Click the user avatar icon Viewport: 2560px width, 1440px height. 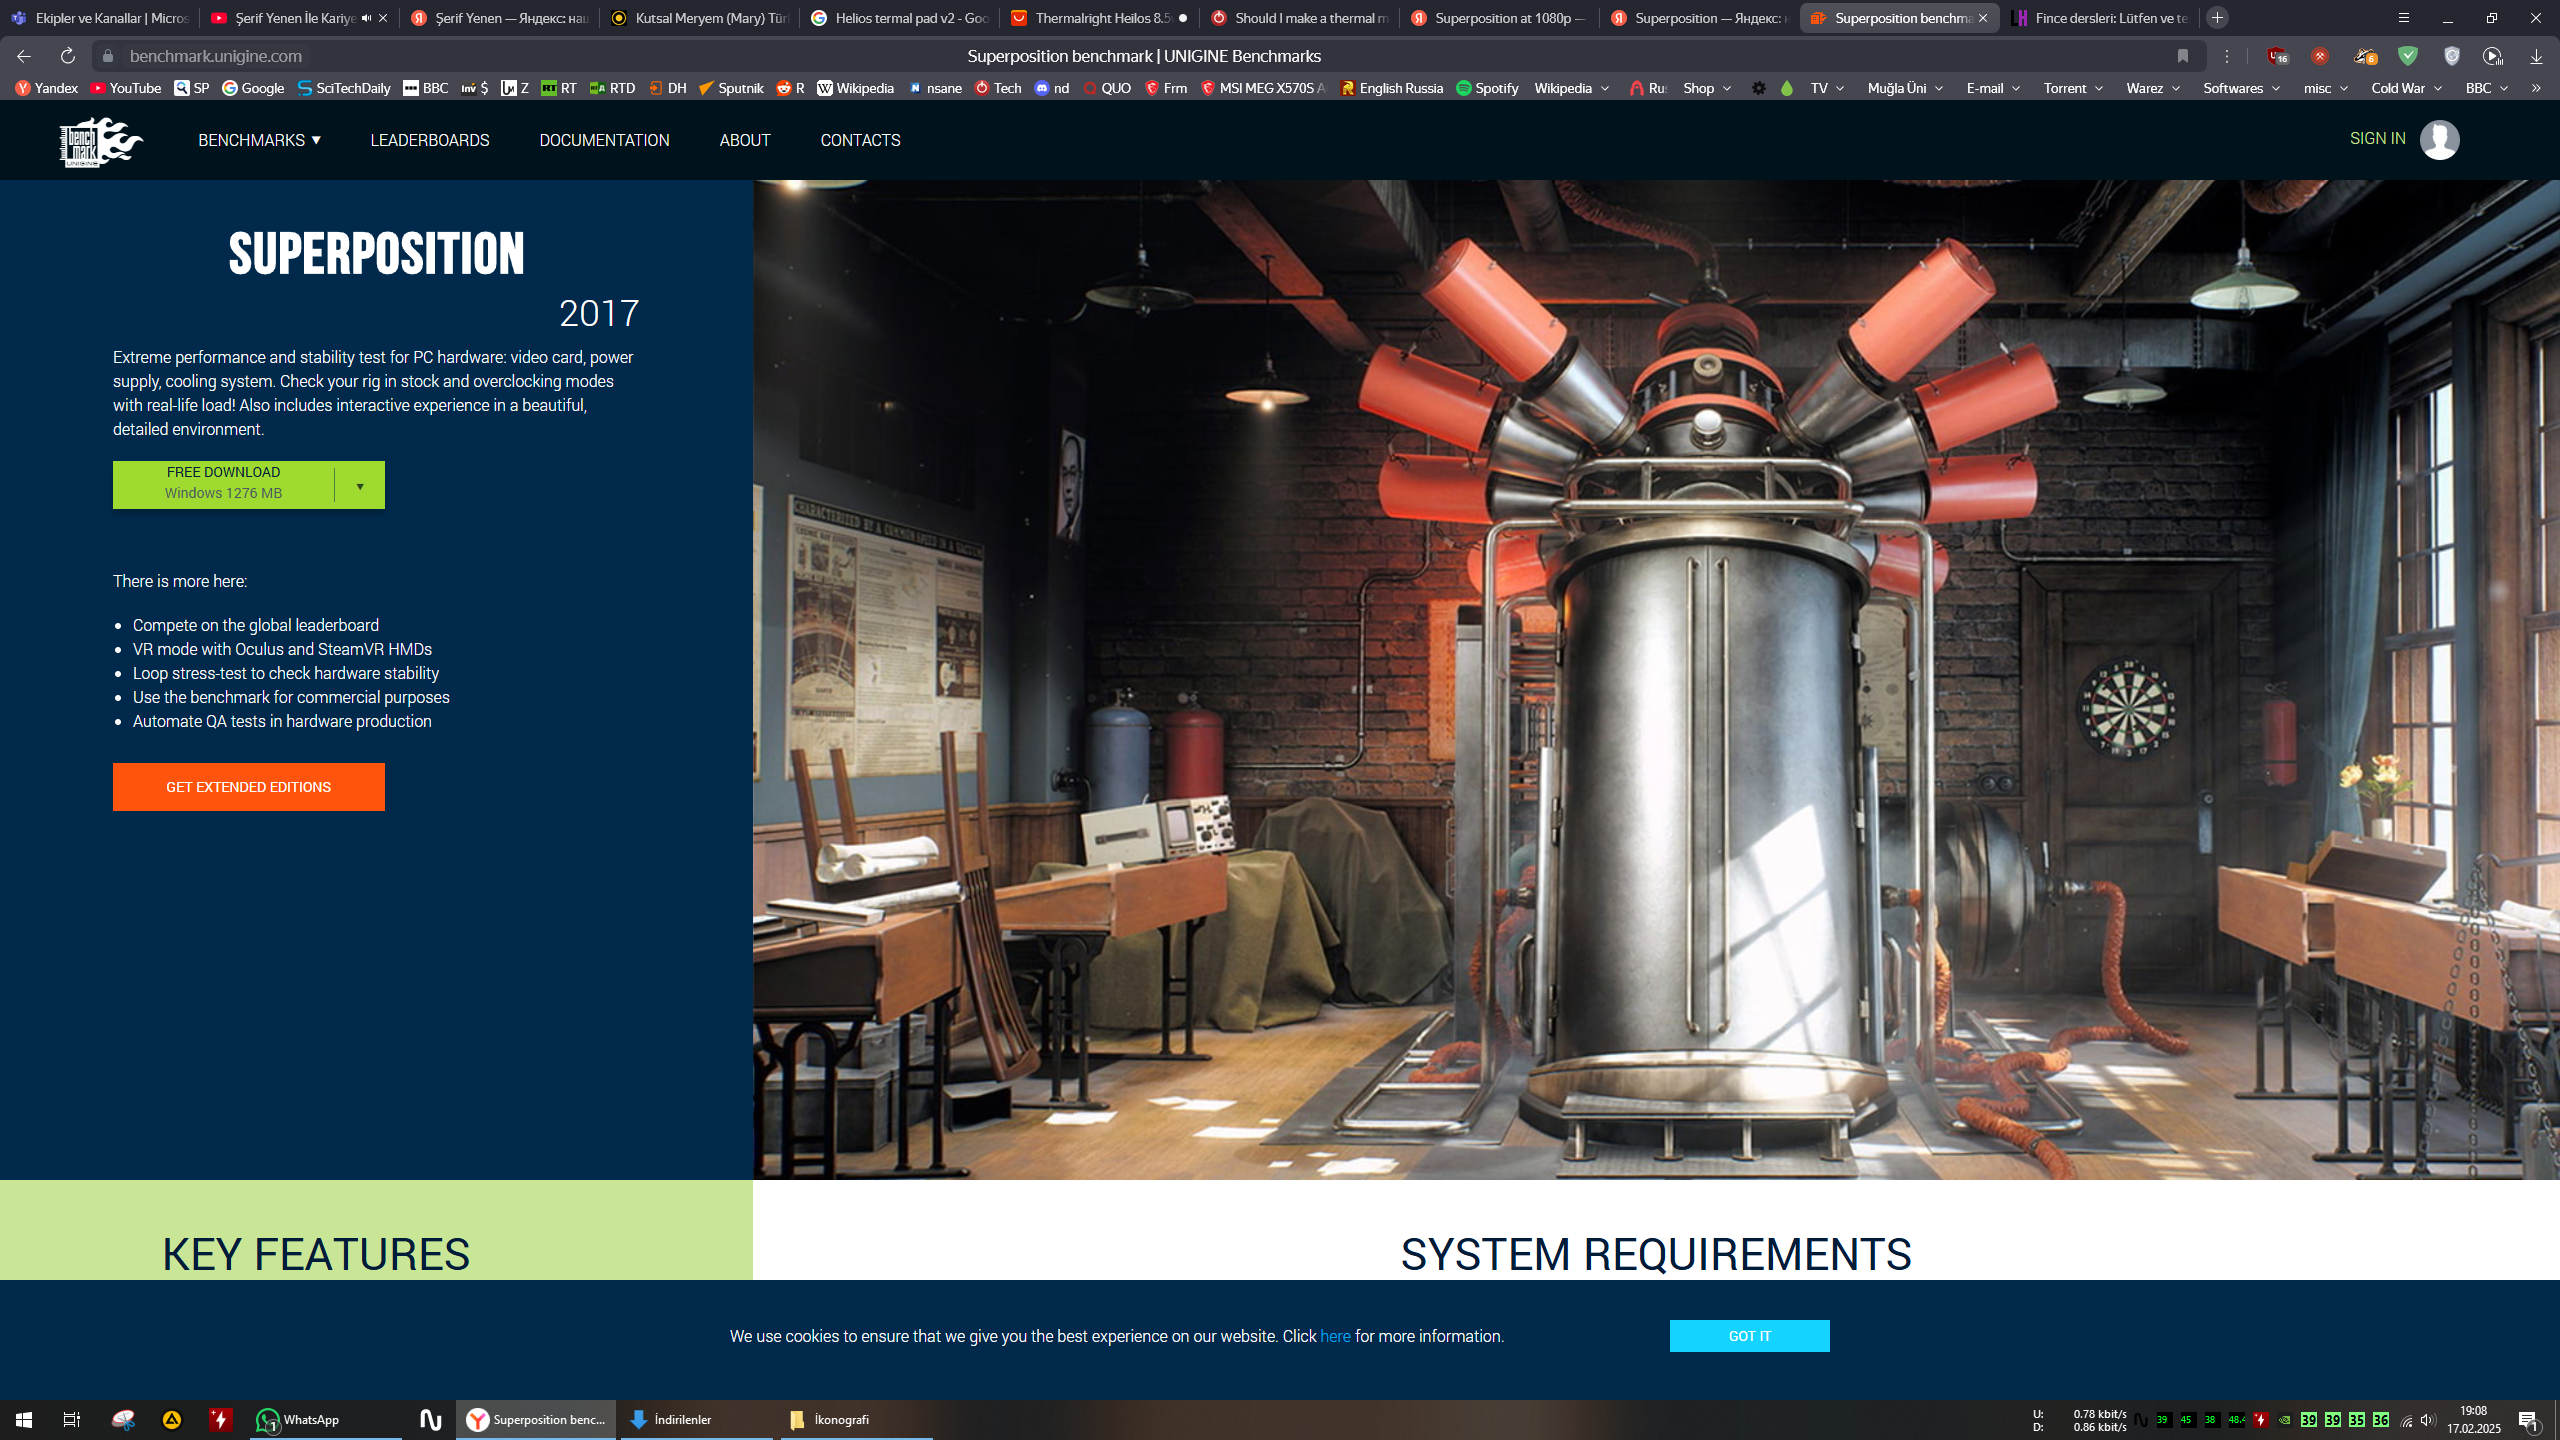coord(2439,139)
